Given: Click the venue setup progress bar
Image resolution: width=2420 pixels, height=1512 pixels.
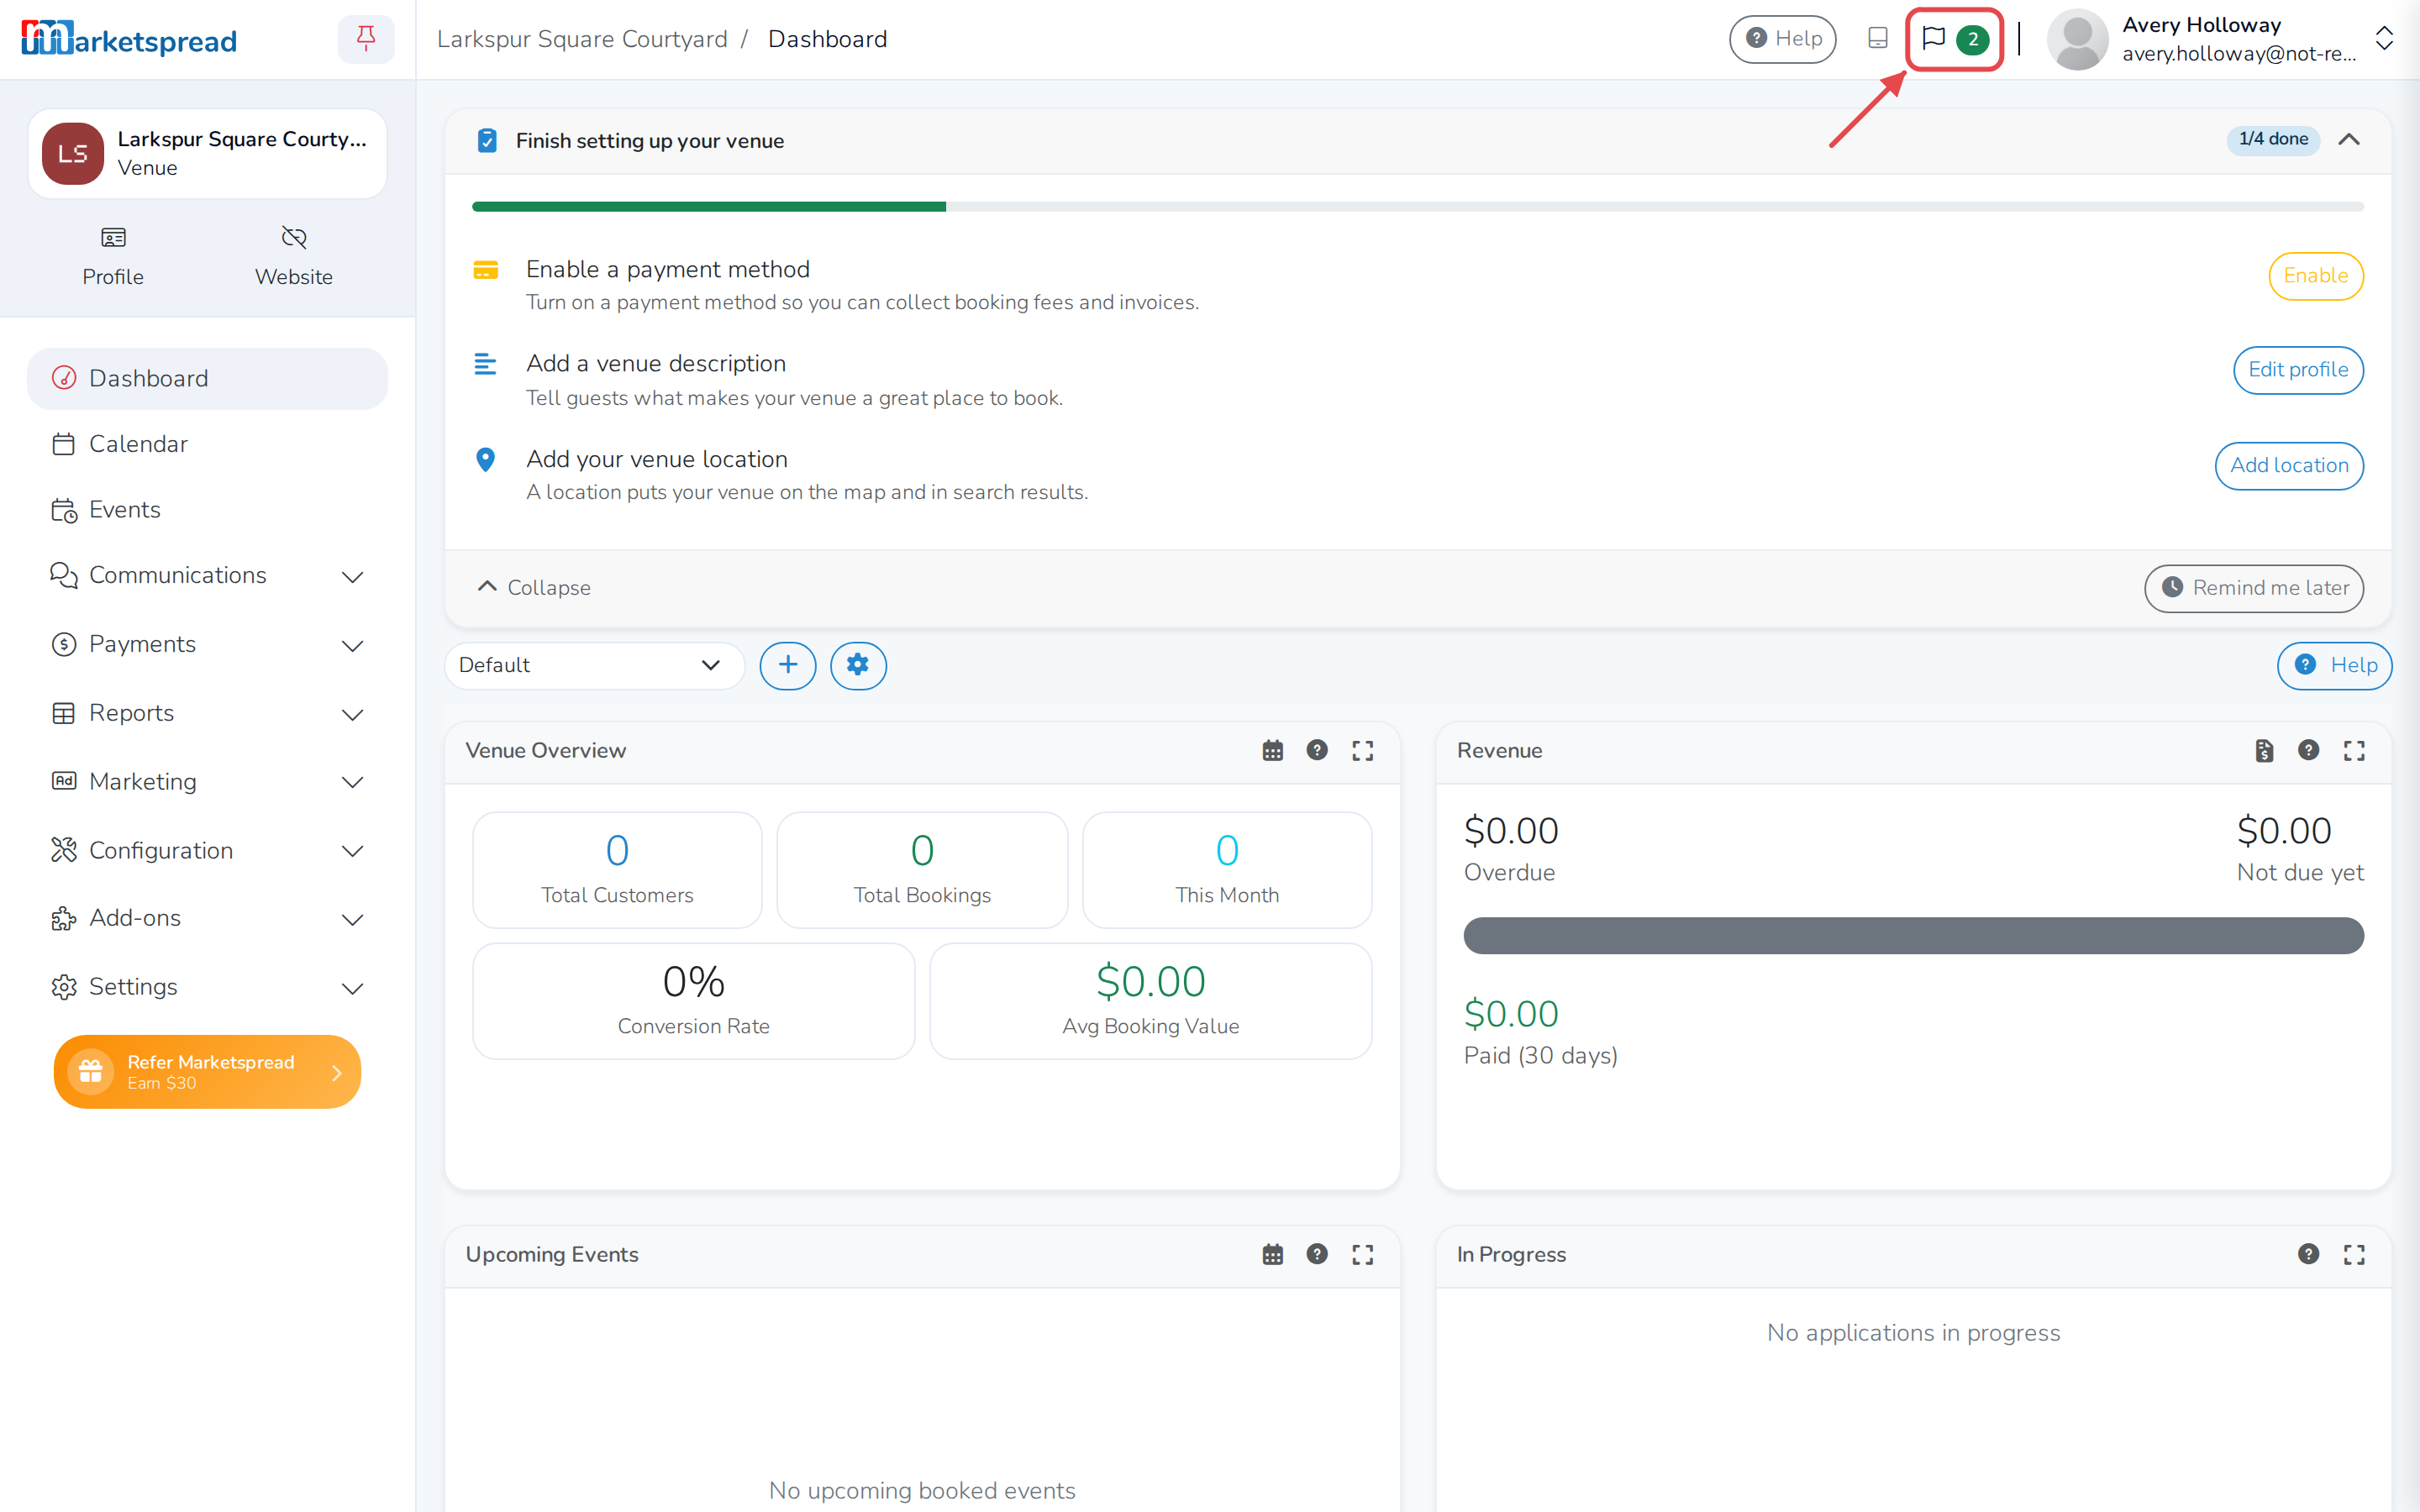Looking at the screenshot, I should 1417,207.
